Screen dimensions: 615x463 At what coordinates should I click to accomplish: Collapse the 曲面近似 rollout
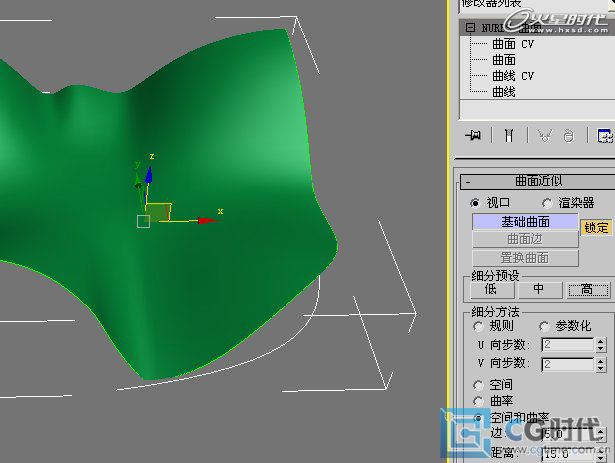467,182
